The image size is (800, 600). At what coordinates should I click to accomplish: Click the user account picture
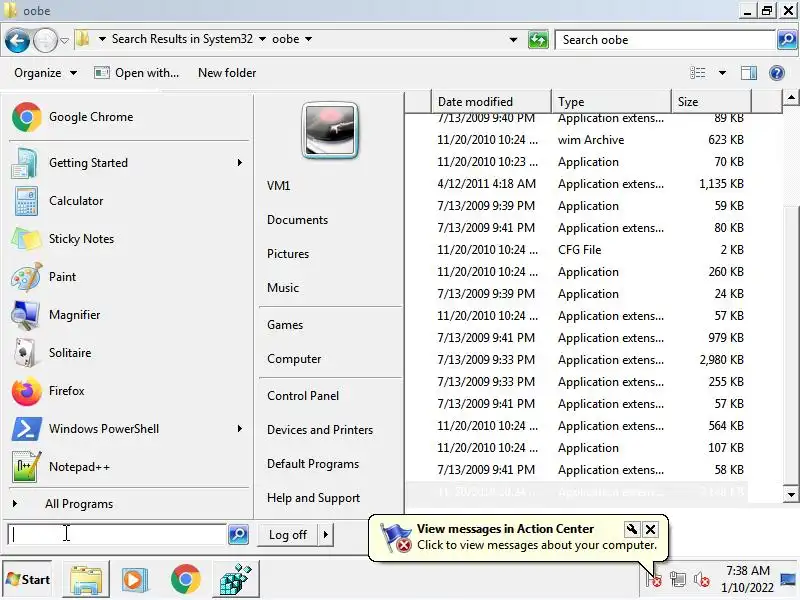coord(330,131)
